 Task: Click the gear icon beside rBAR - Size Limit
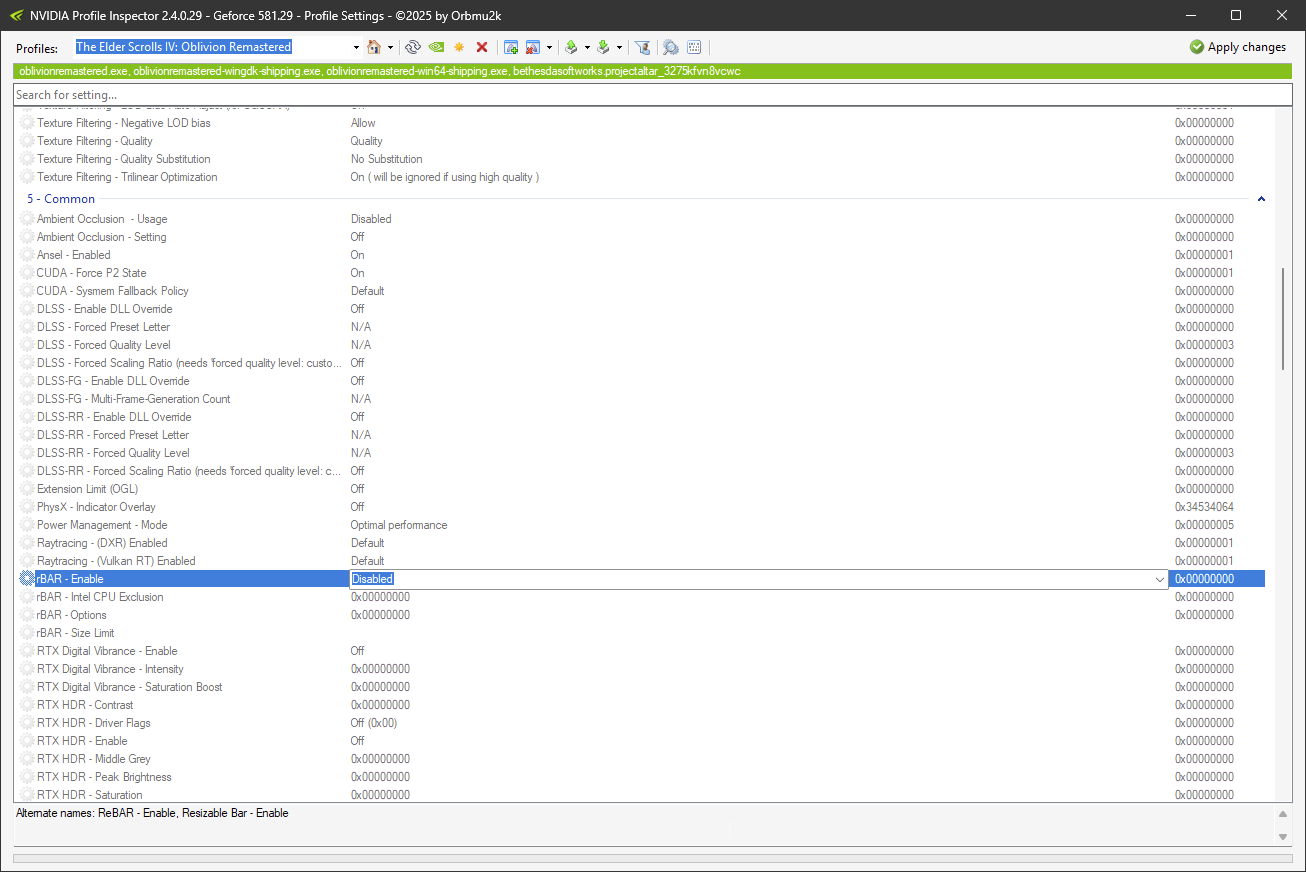(27, 633)
